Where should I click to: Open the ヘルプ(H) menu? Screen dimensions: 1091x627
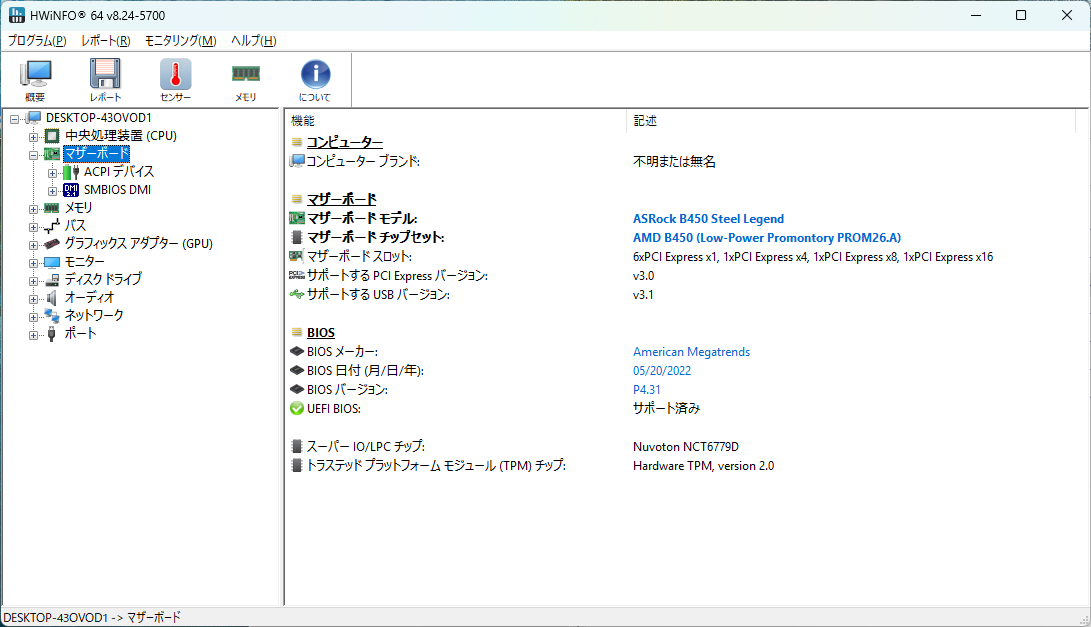(253, 41)
